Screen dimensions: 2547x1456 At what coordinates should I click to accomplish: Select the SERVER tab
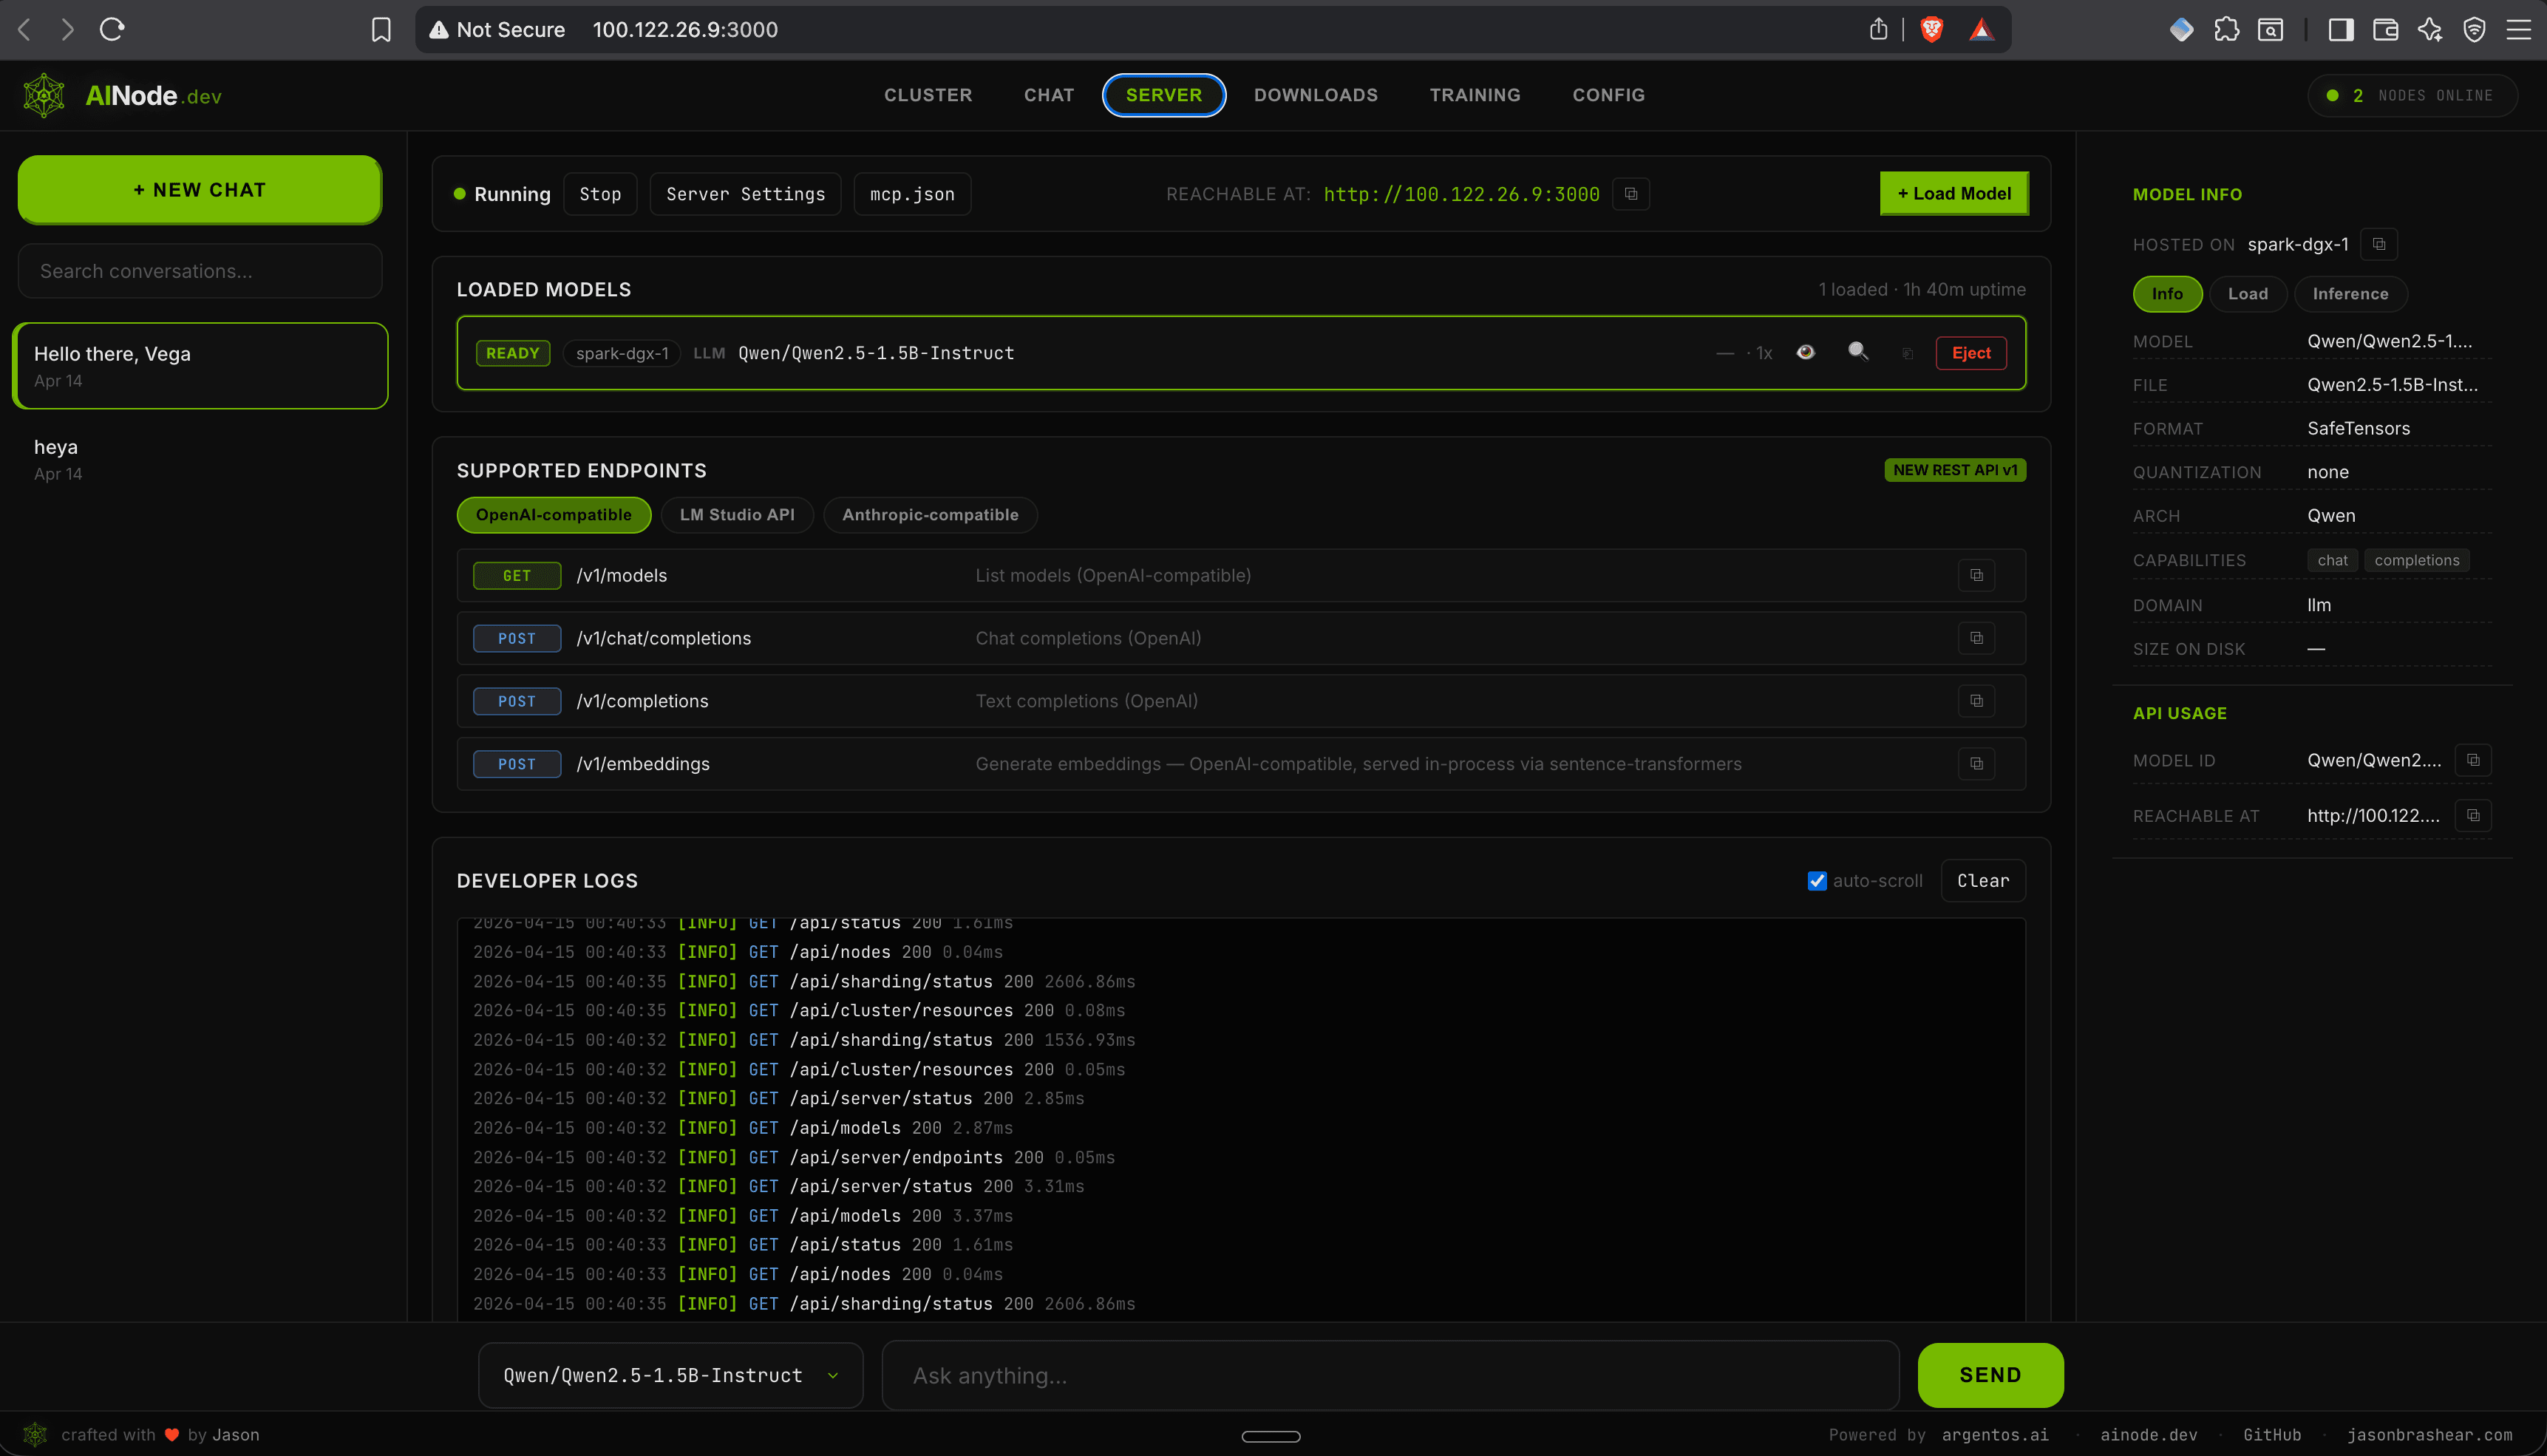[1163, 95]
